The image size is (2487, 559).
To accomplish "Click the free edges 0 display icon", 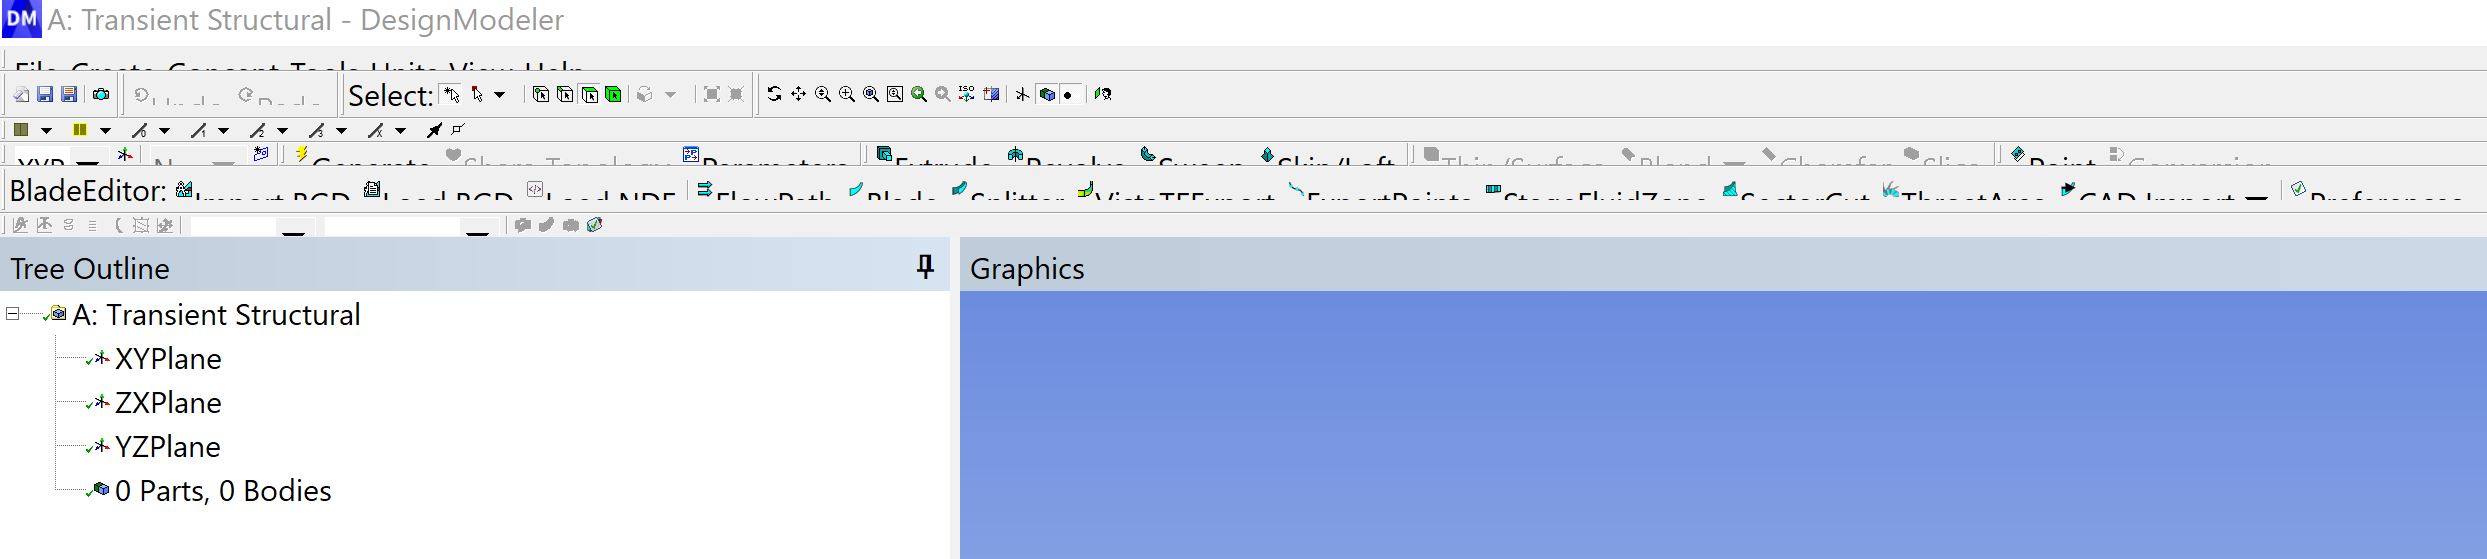I will tap(140, 130).
